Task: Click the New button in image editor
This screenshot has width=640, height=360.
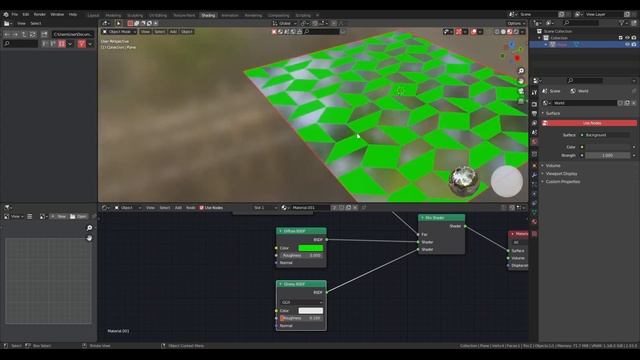Action: click(x=59, y=216)
